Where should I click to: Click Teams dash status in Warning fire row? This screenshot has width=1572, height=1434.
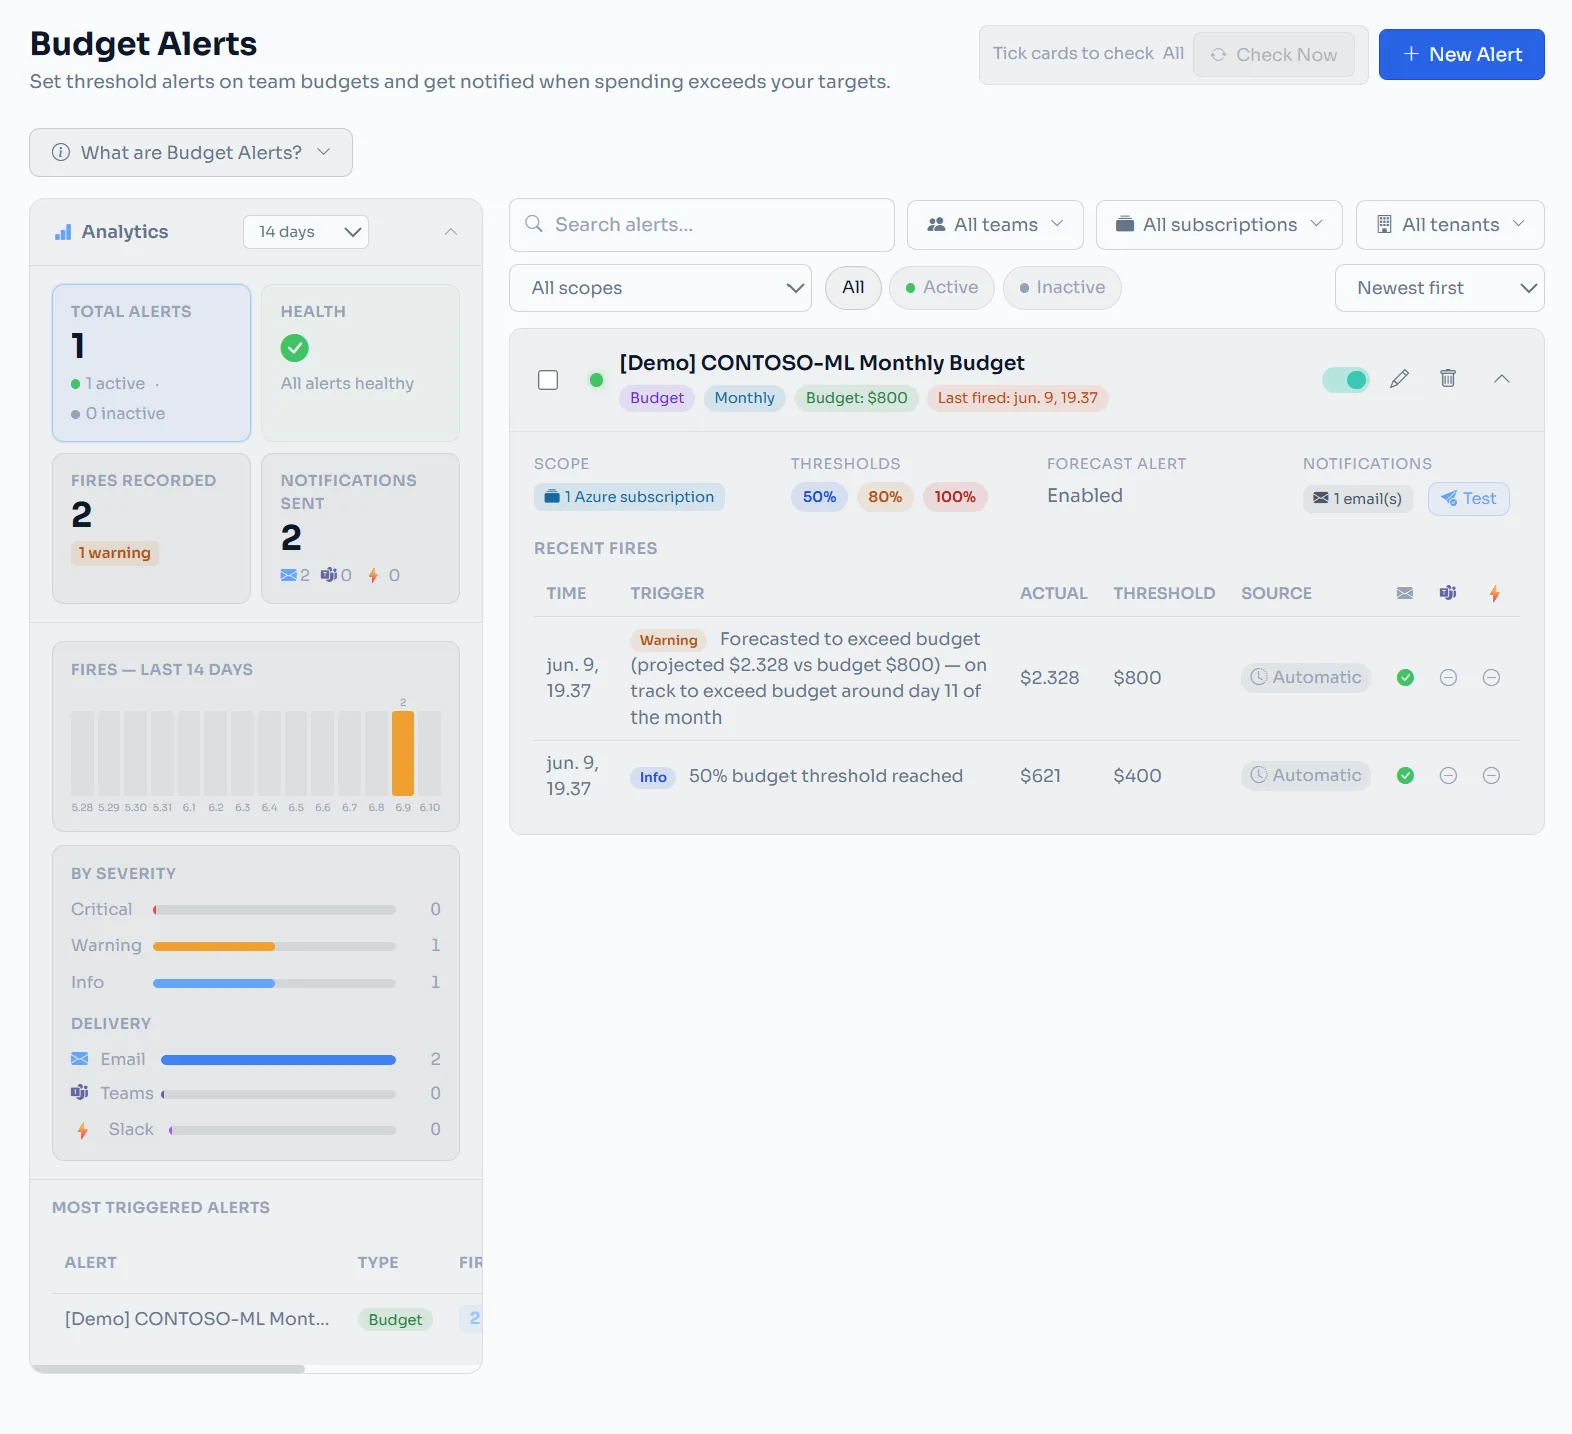click(1448, 678)
